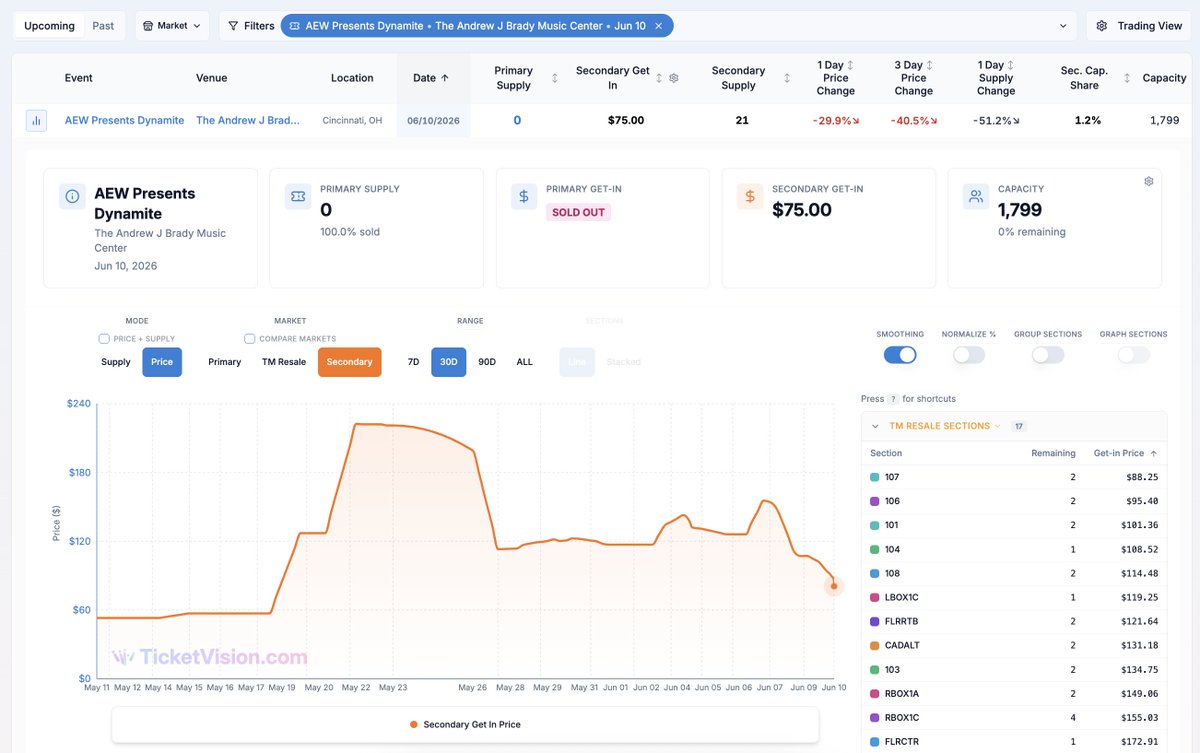Select section 101 row
The height and width of the screenshot is (753, 1200).
(x=1014, y=525)
